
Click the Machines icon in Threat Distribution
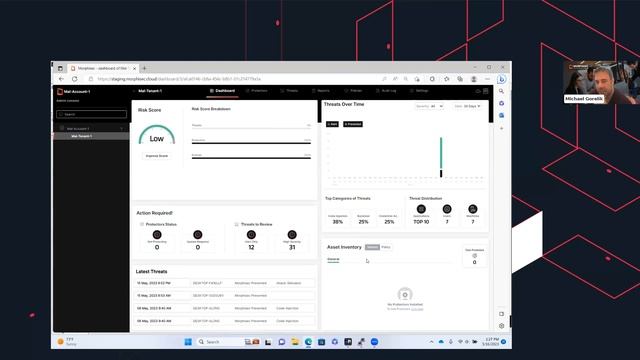pos(473,209)
